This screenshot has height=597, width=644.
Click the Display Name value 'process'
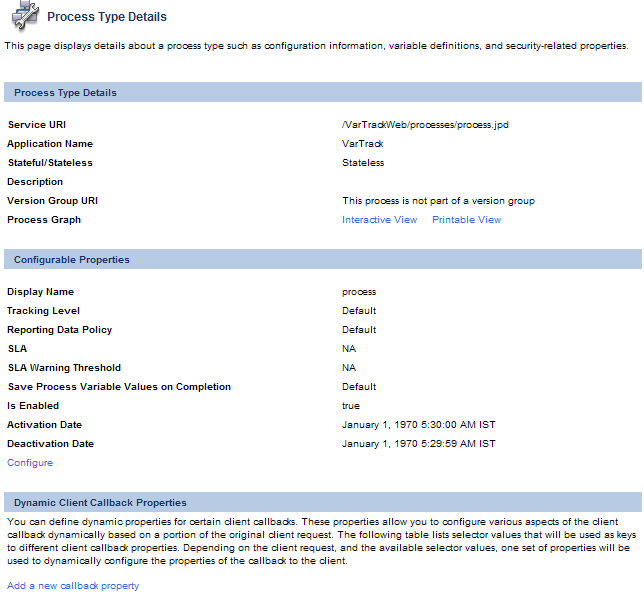tap(359, 292)
